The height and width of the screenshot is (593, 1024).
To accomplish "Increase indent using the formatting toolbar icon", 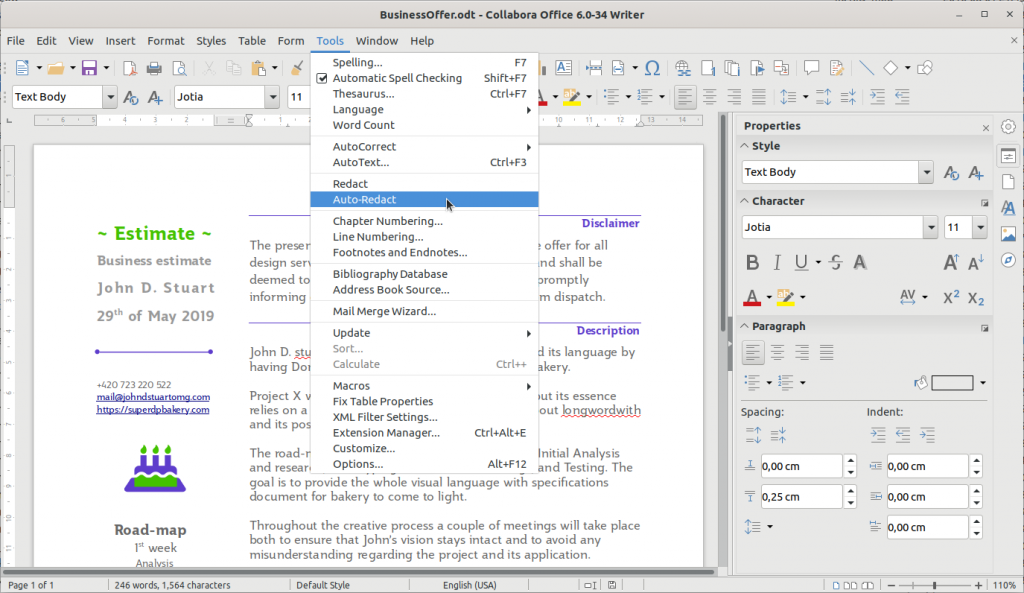I will click(877, 97).
